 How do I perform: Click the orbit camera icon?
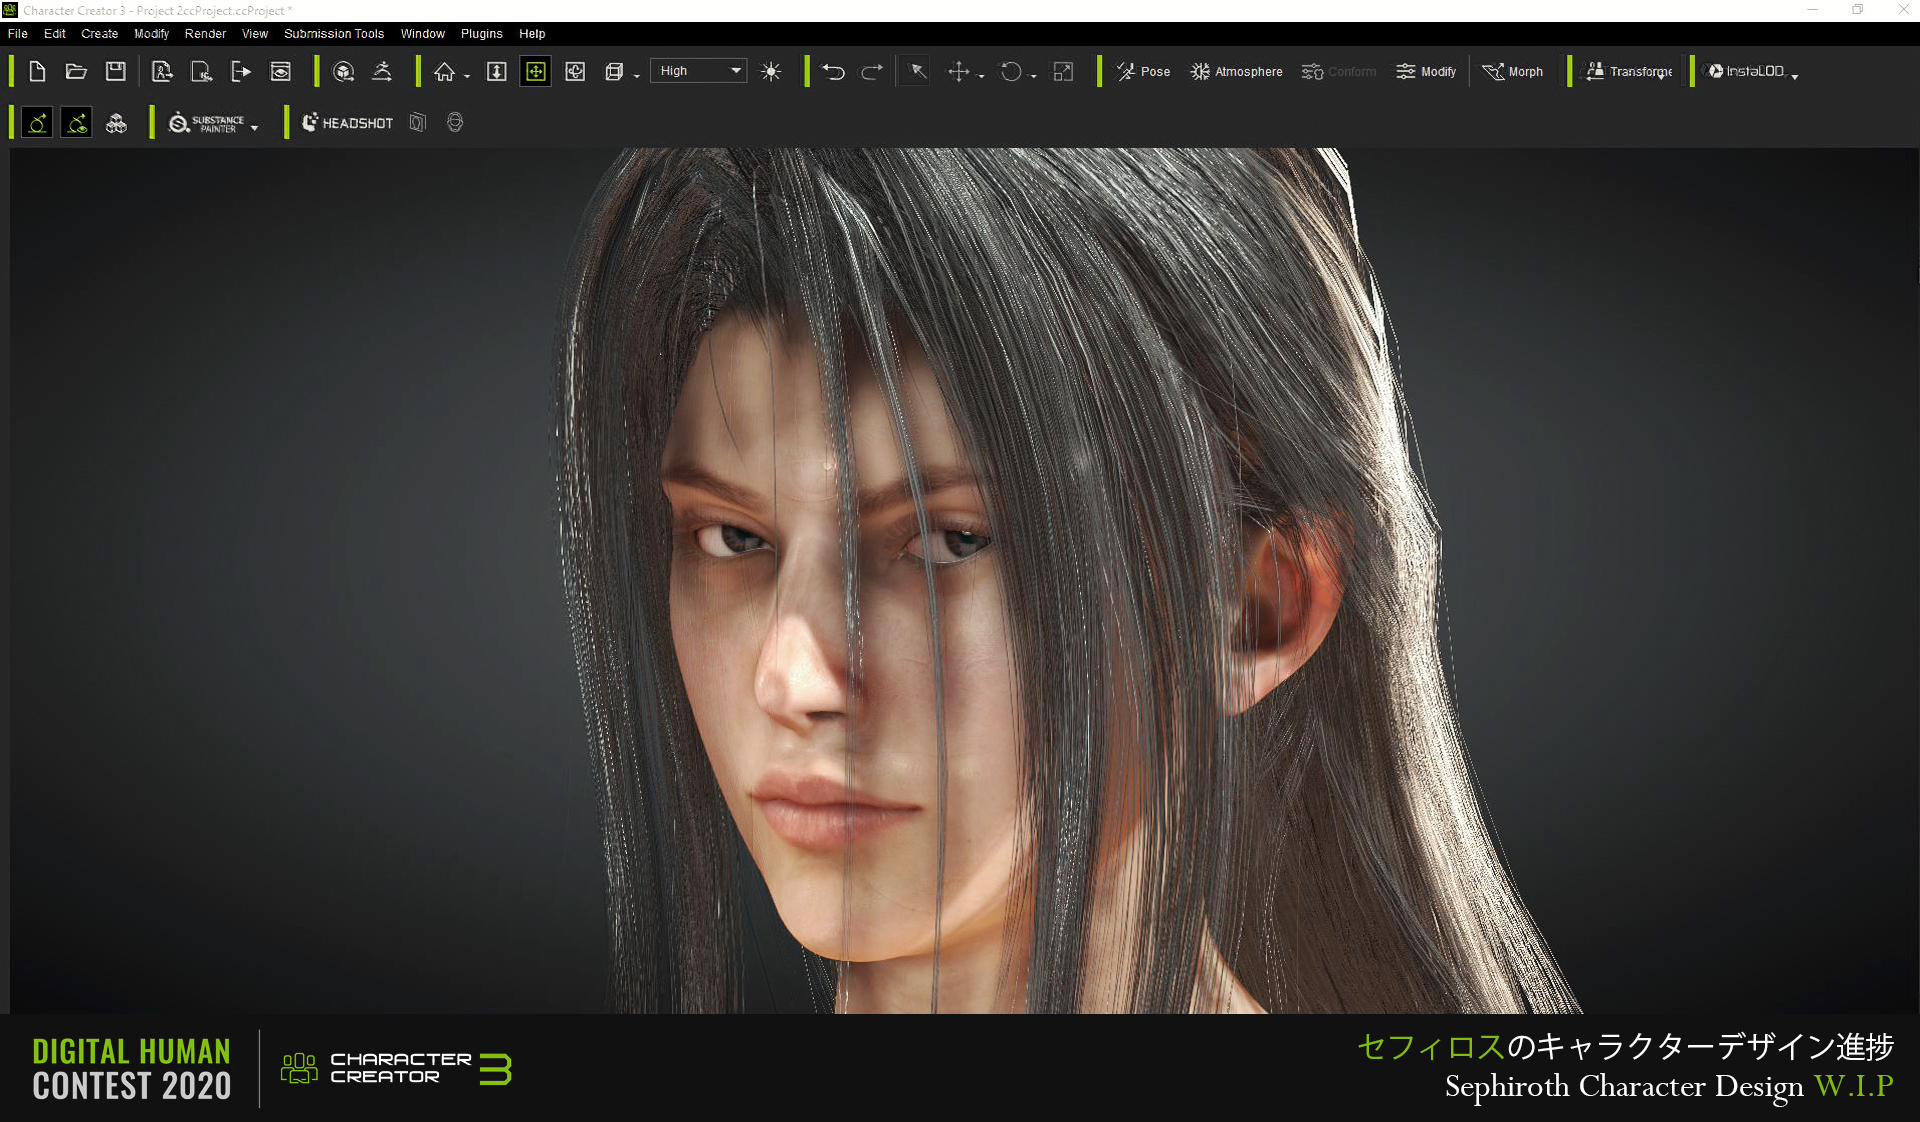coord(575,72)
